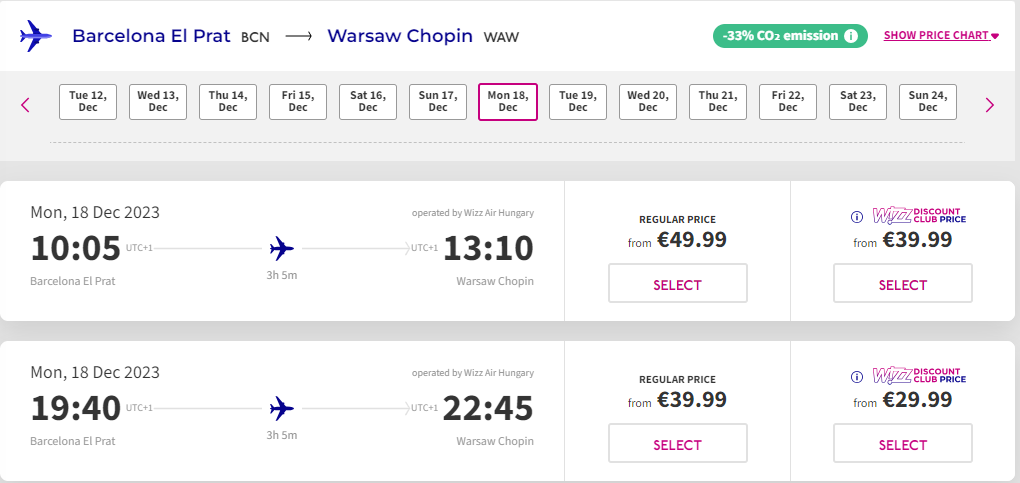
Task: Select the Sun 17, Dec date tab
Action: tap(438, 102)
